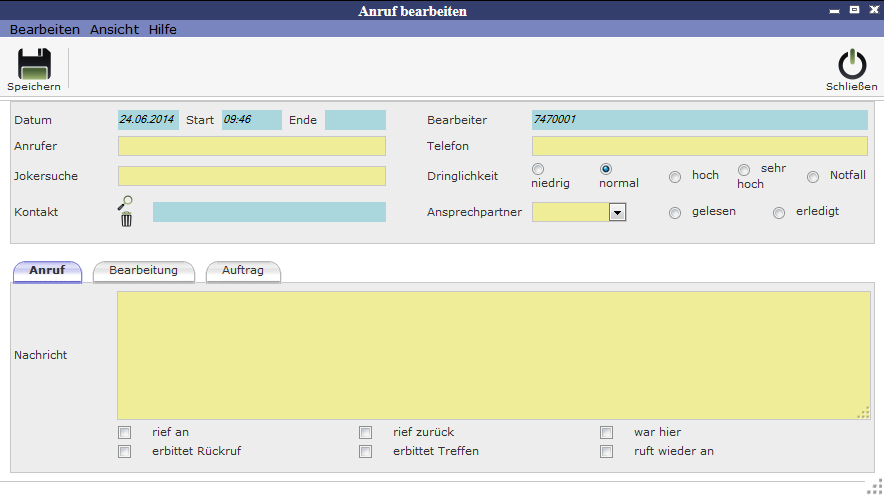Expand the Ansprechpartner dropdown arrow
This screenshot has width=884, height=496.
click(617, 212)
